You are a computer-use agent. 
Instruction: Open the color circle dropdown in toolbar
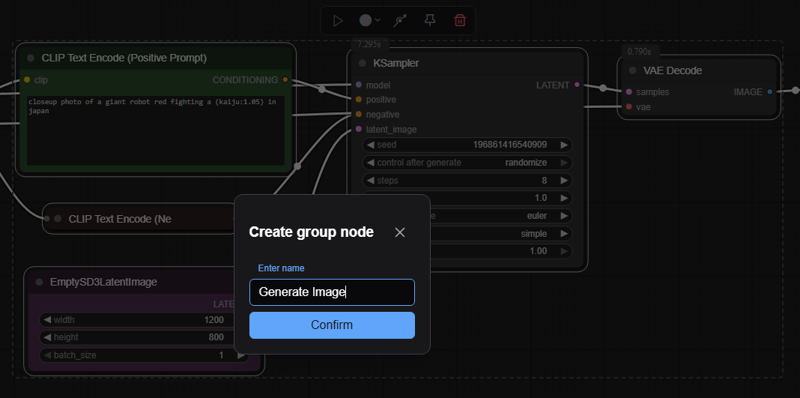click(x=370, y=20)
